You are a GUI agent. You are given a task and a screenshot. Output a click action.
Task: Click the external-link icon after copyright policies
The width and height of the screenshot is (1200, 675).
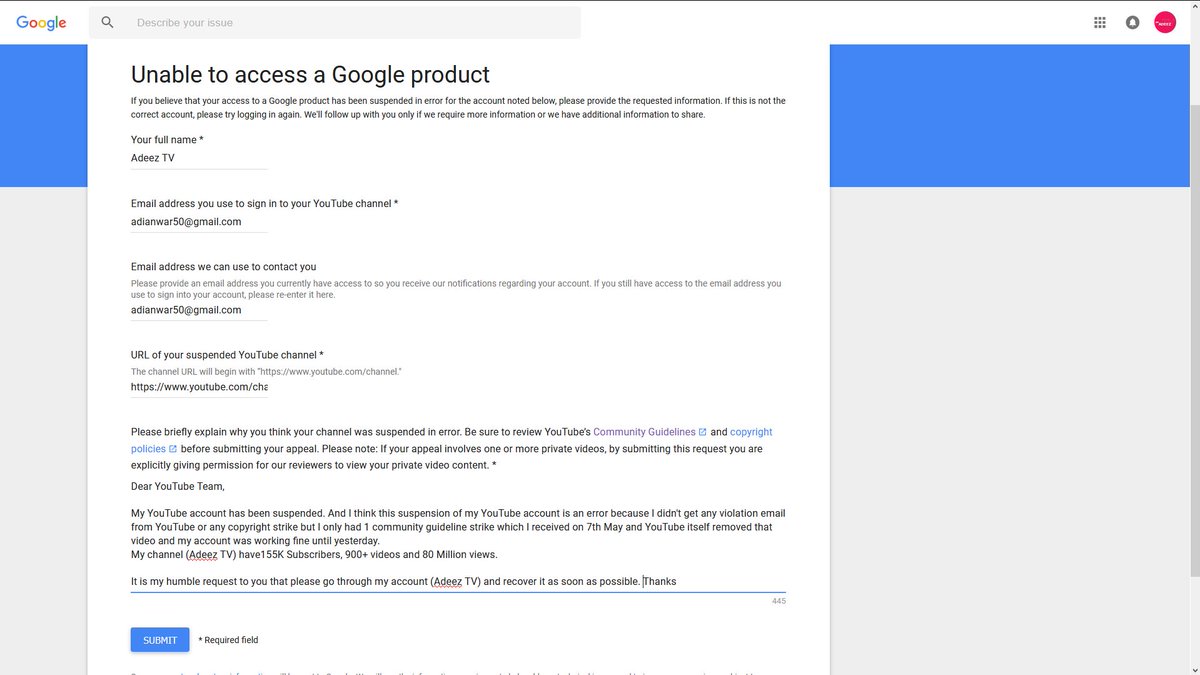(x=173, y=449)
